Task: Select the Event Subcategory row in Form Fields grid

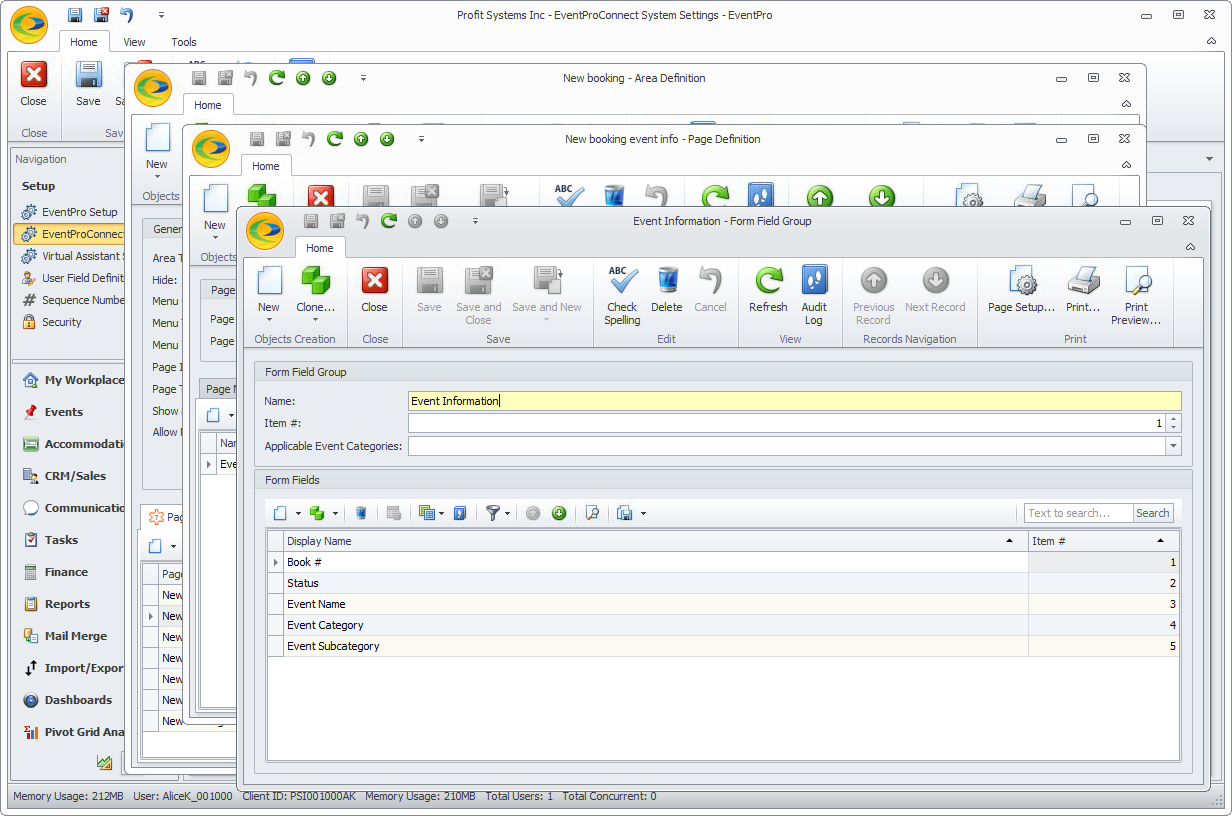Action: point(723,646)
